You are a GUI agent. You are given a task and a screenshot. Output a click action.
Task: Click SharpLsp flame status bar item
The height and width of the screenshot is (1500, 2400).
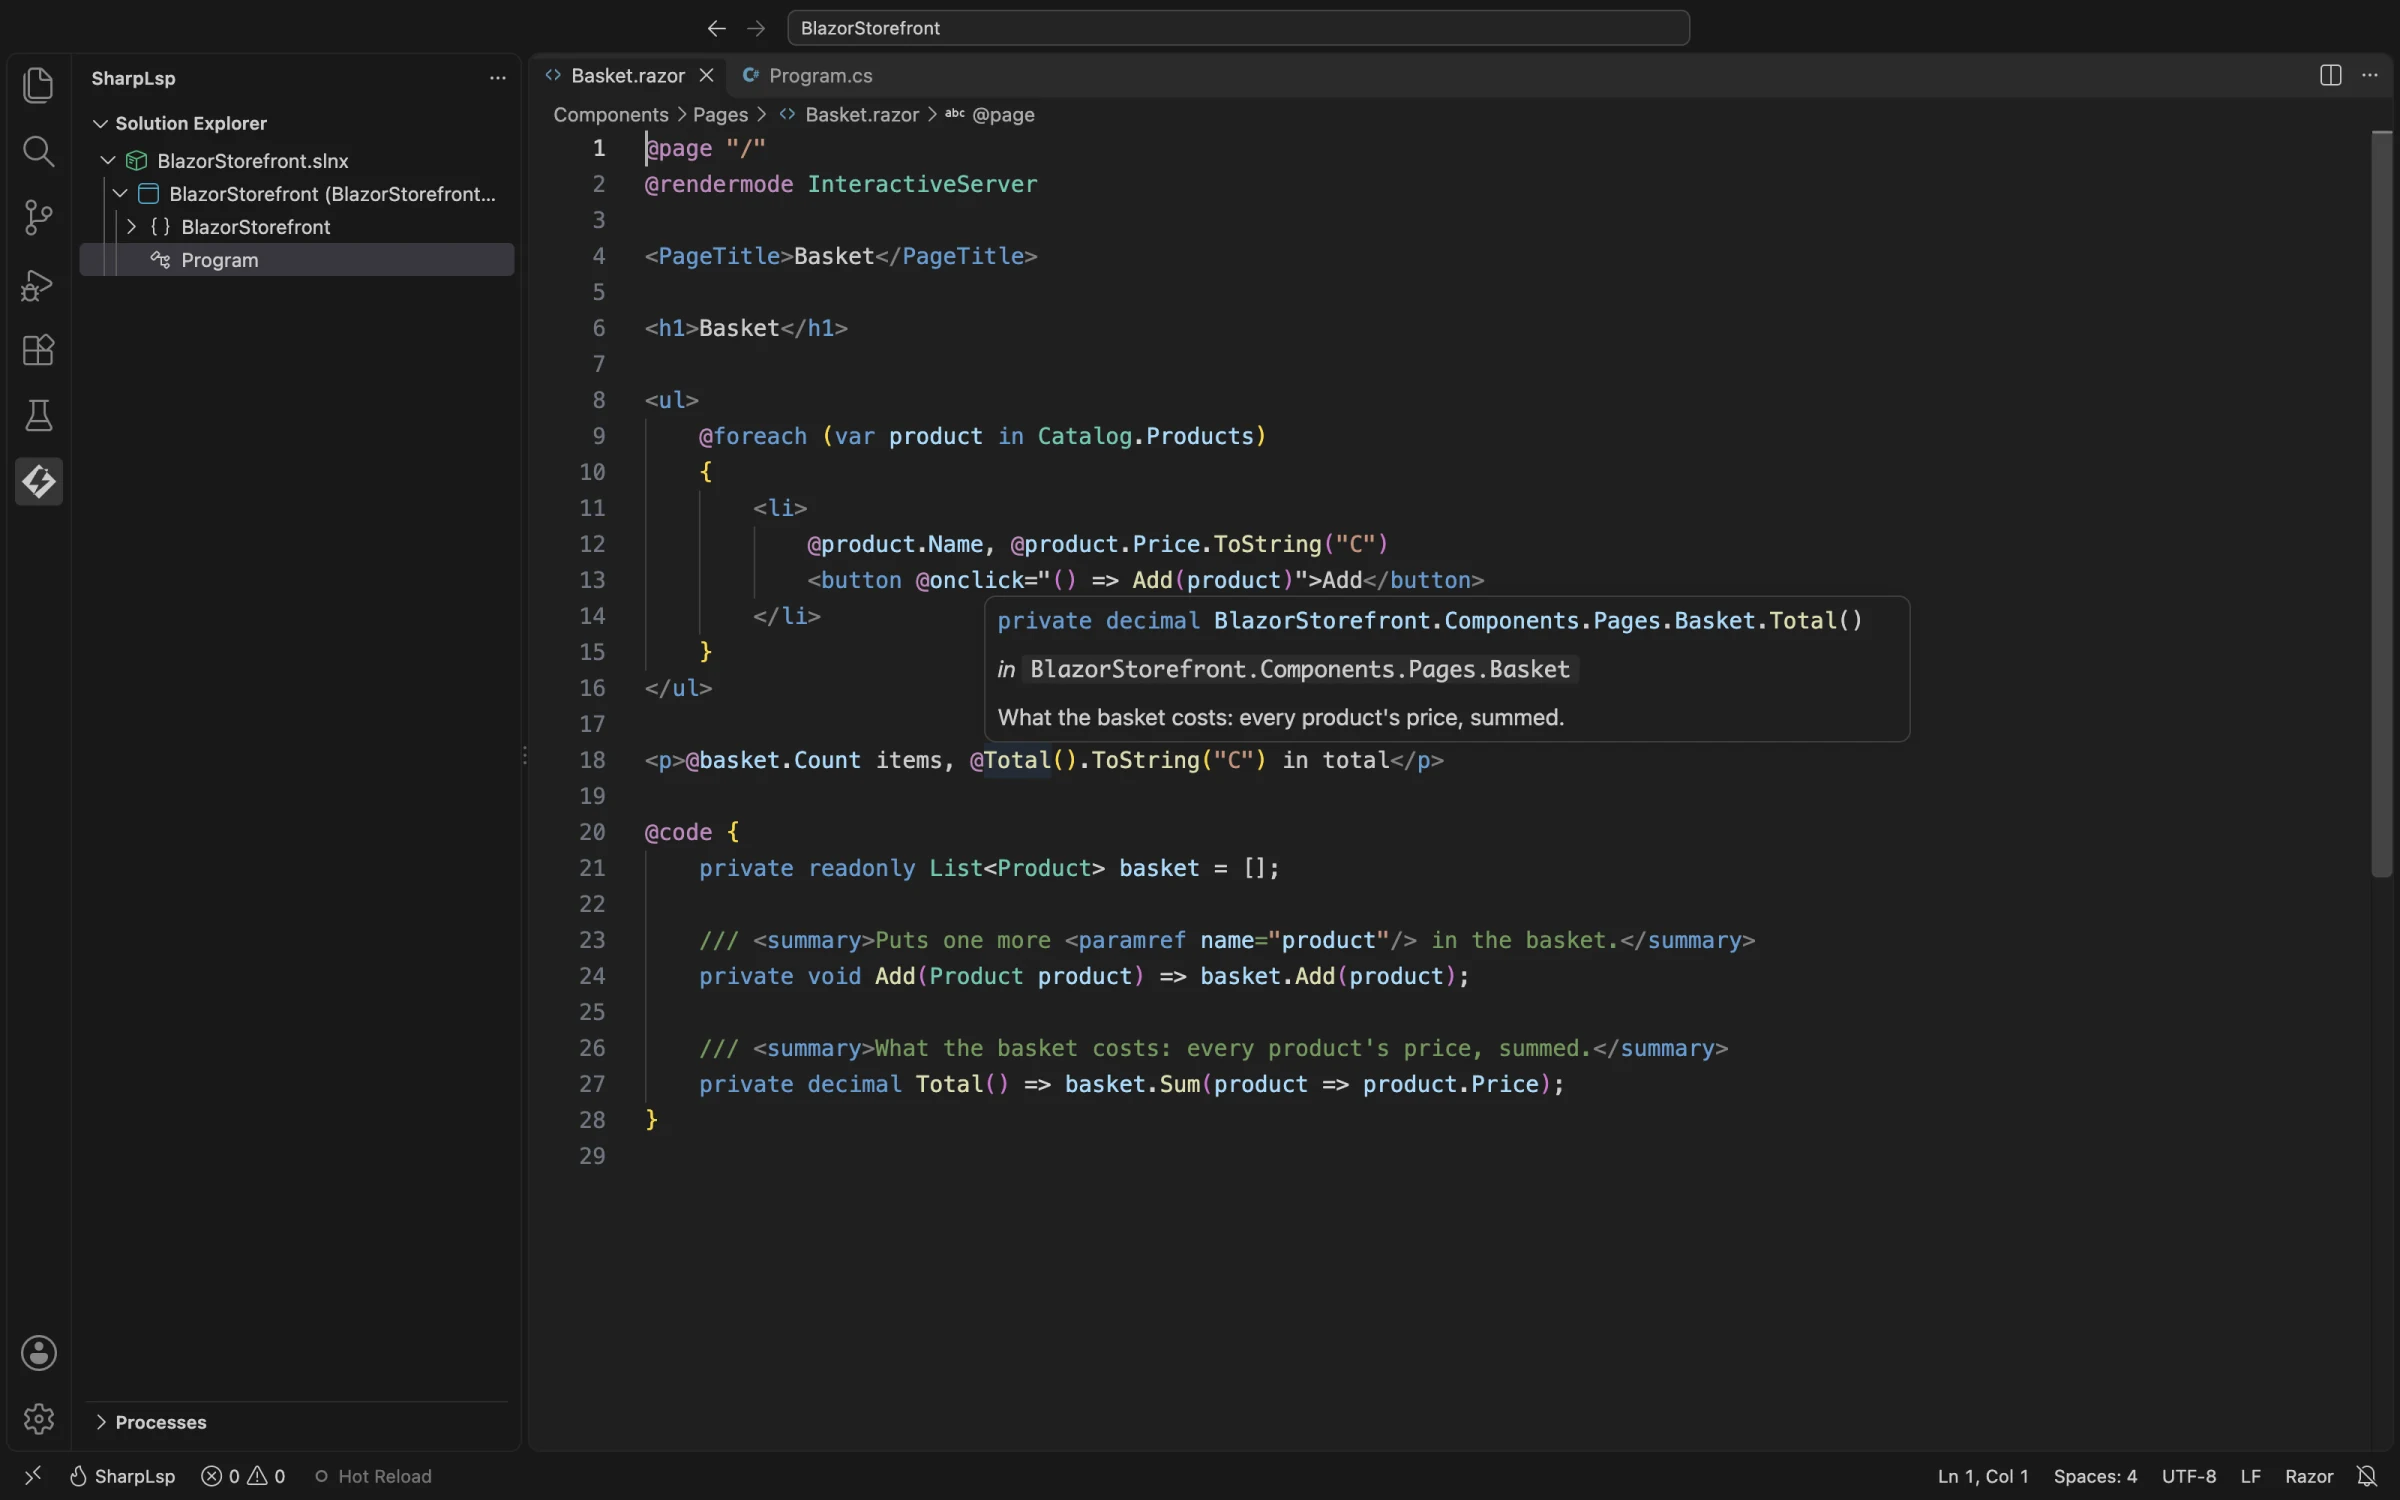(x=122, y=1476)
